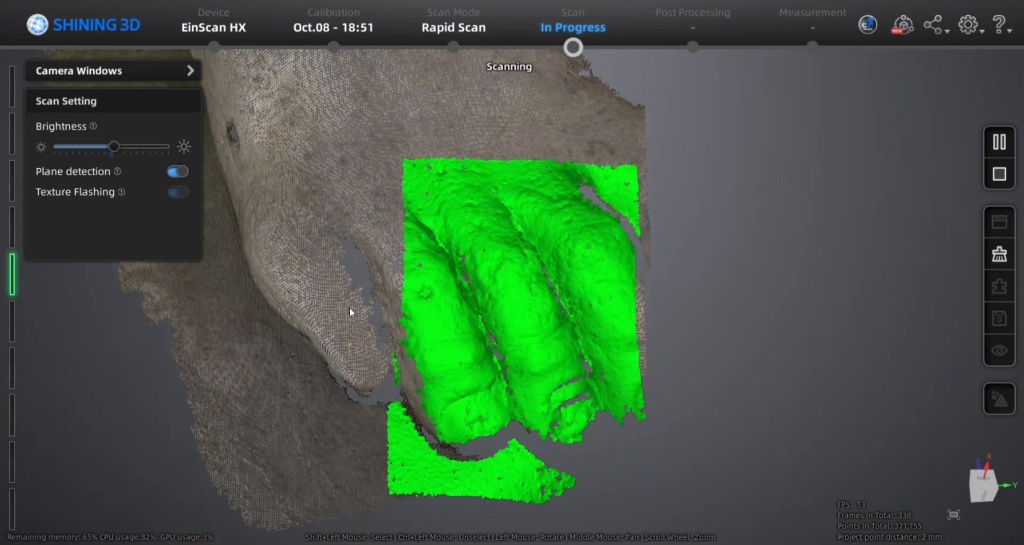This screenshot has width=1024, height=545.
Task: Click the SHINING 3D logo
Action: (x=84, y=25)
